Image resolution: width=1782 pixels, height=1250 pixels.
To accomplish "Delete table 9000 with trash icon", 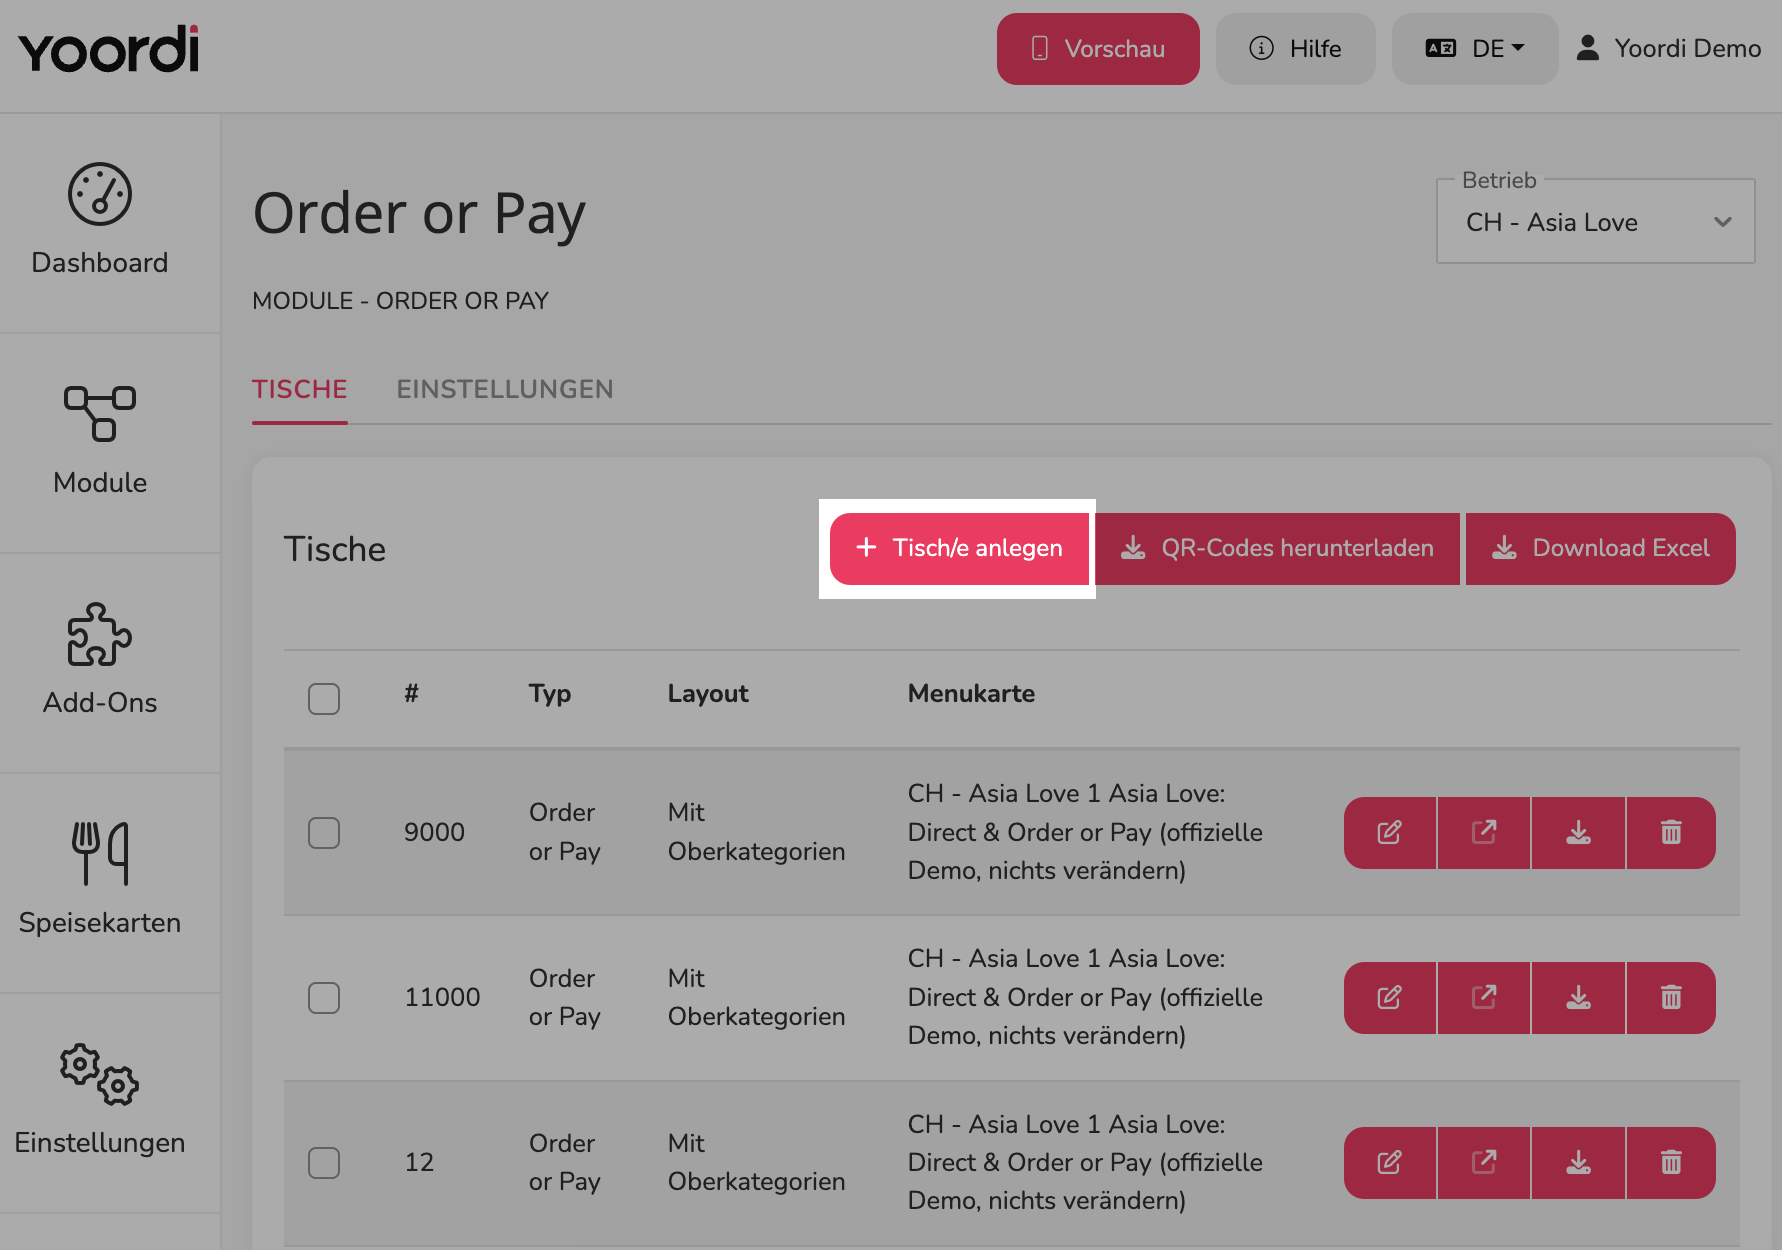I will (x=1671, y=833).
